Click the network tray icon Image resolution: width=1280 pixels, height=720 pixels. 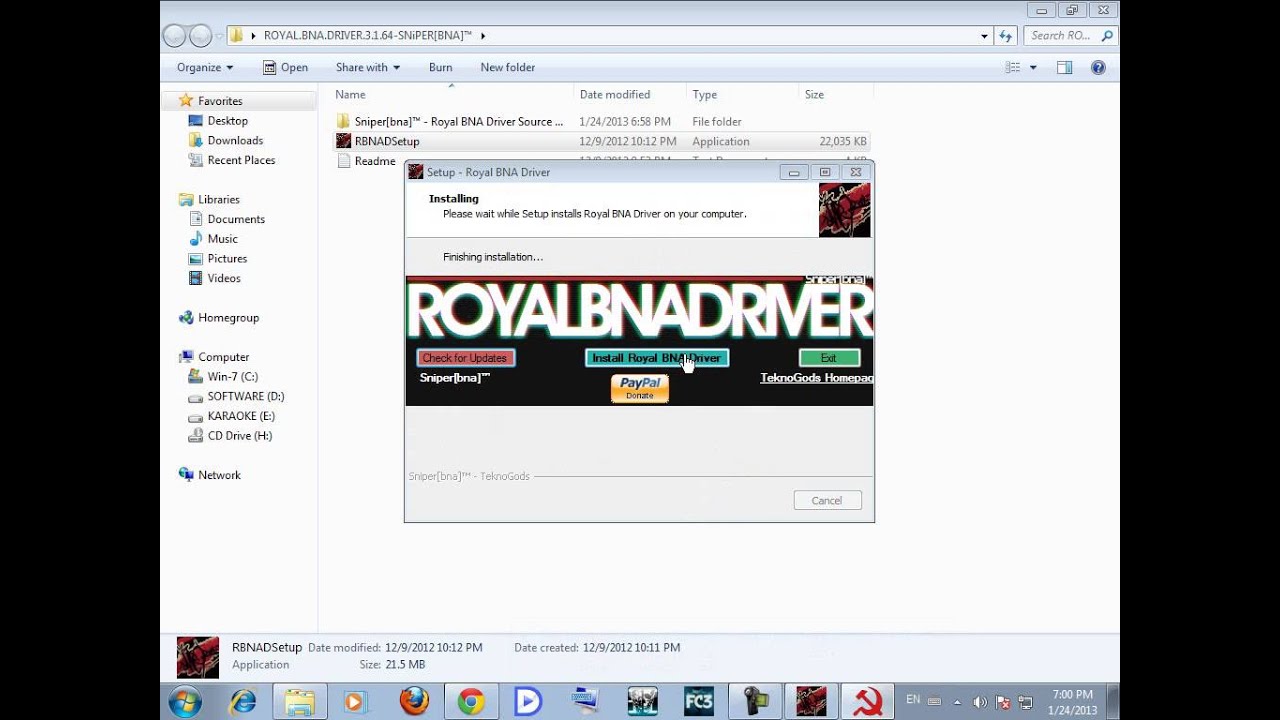[1025, 703]
